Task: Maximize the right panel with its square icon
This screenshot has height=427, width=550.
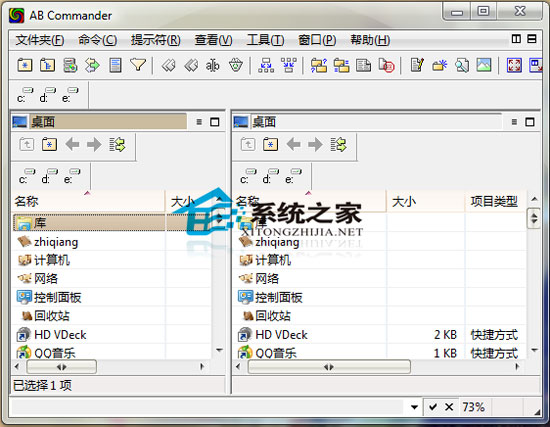Action: click(x=530, y=122)
